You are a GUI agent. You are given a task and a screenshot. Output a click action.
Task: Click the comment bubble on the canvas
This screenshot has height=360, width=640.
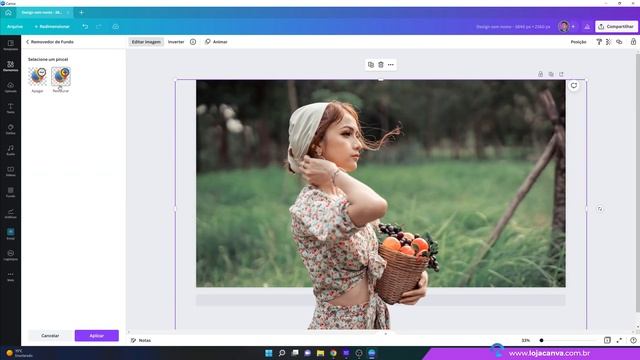coord(574,85)
